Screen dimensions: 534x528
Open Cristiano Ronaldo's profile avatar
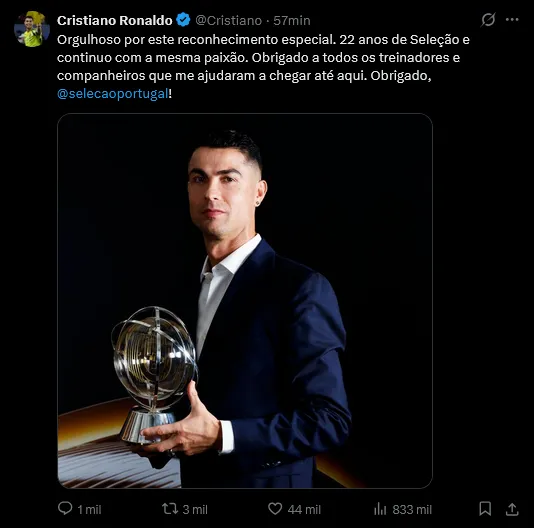pos(32,29)
